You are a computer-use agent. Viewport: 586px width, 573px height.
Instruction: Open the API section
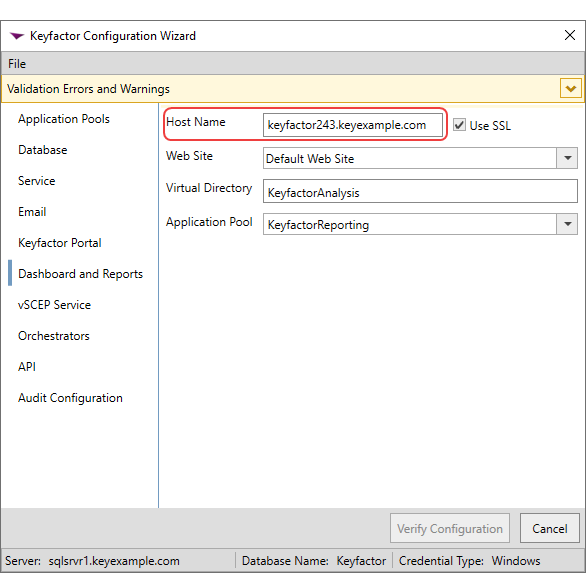coord(27,367)
